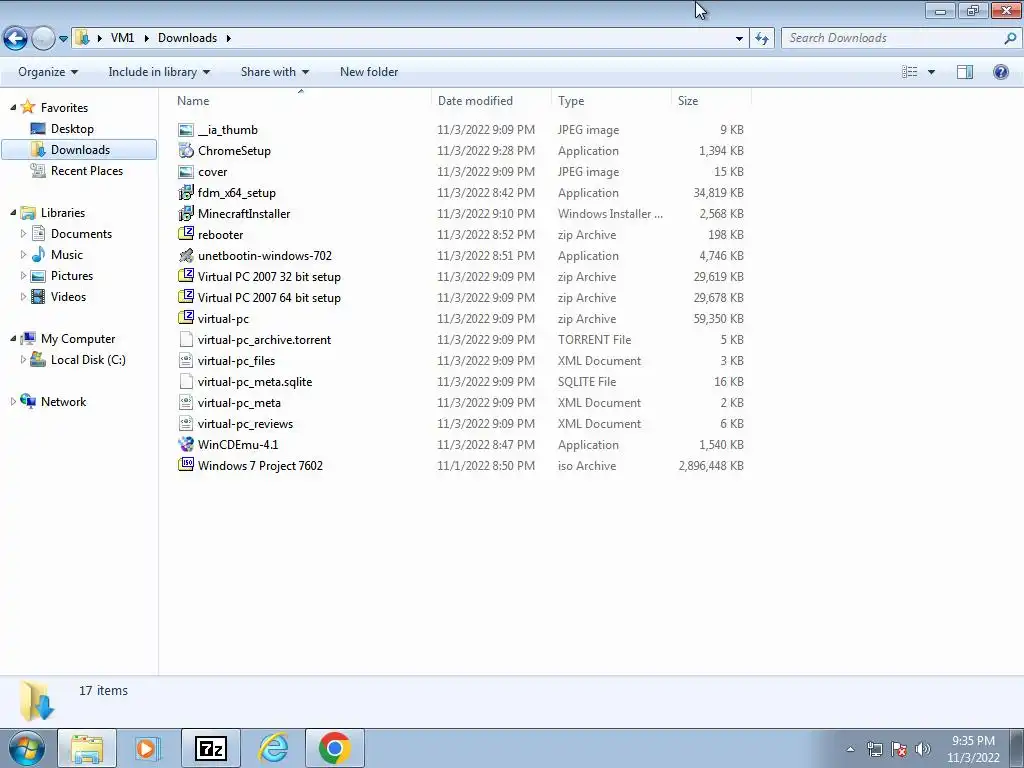This screenshot has width=1024, height=768.
Task: Open the Share with menu
Action: click(x=274, y=72)
